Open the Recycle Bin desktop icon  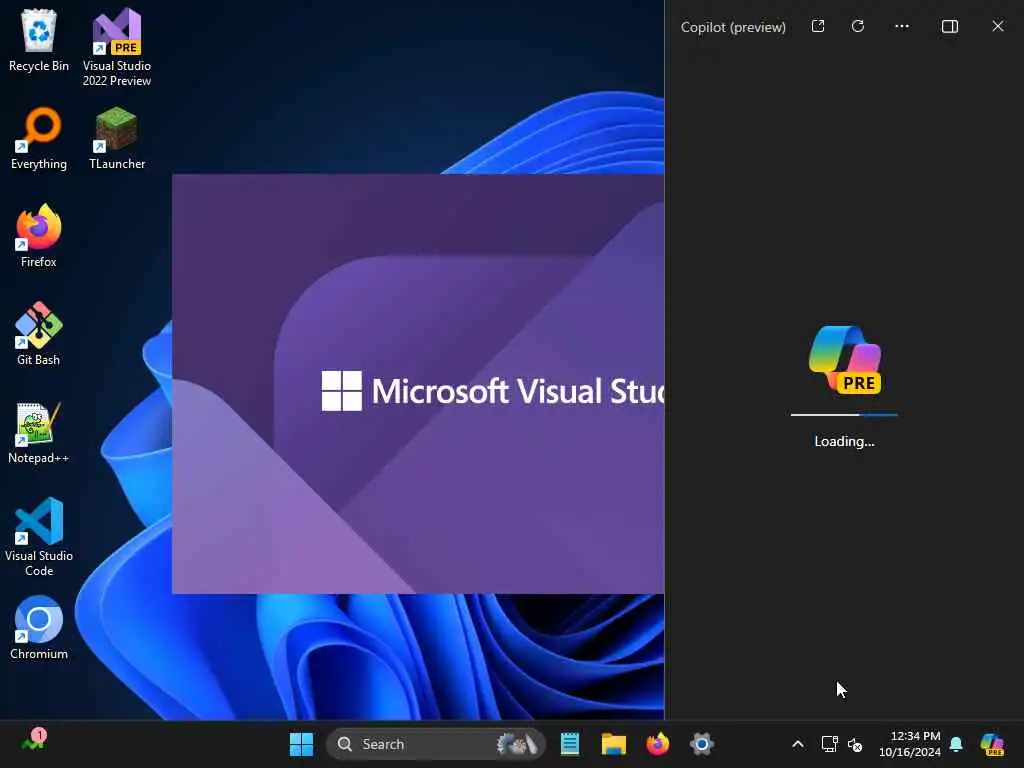(x=39, y=40)
